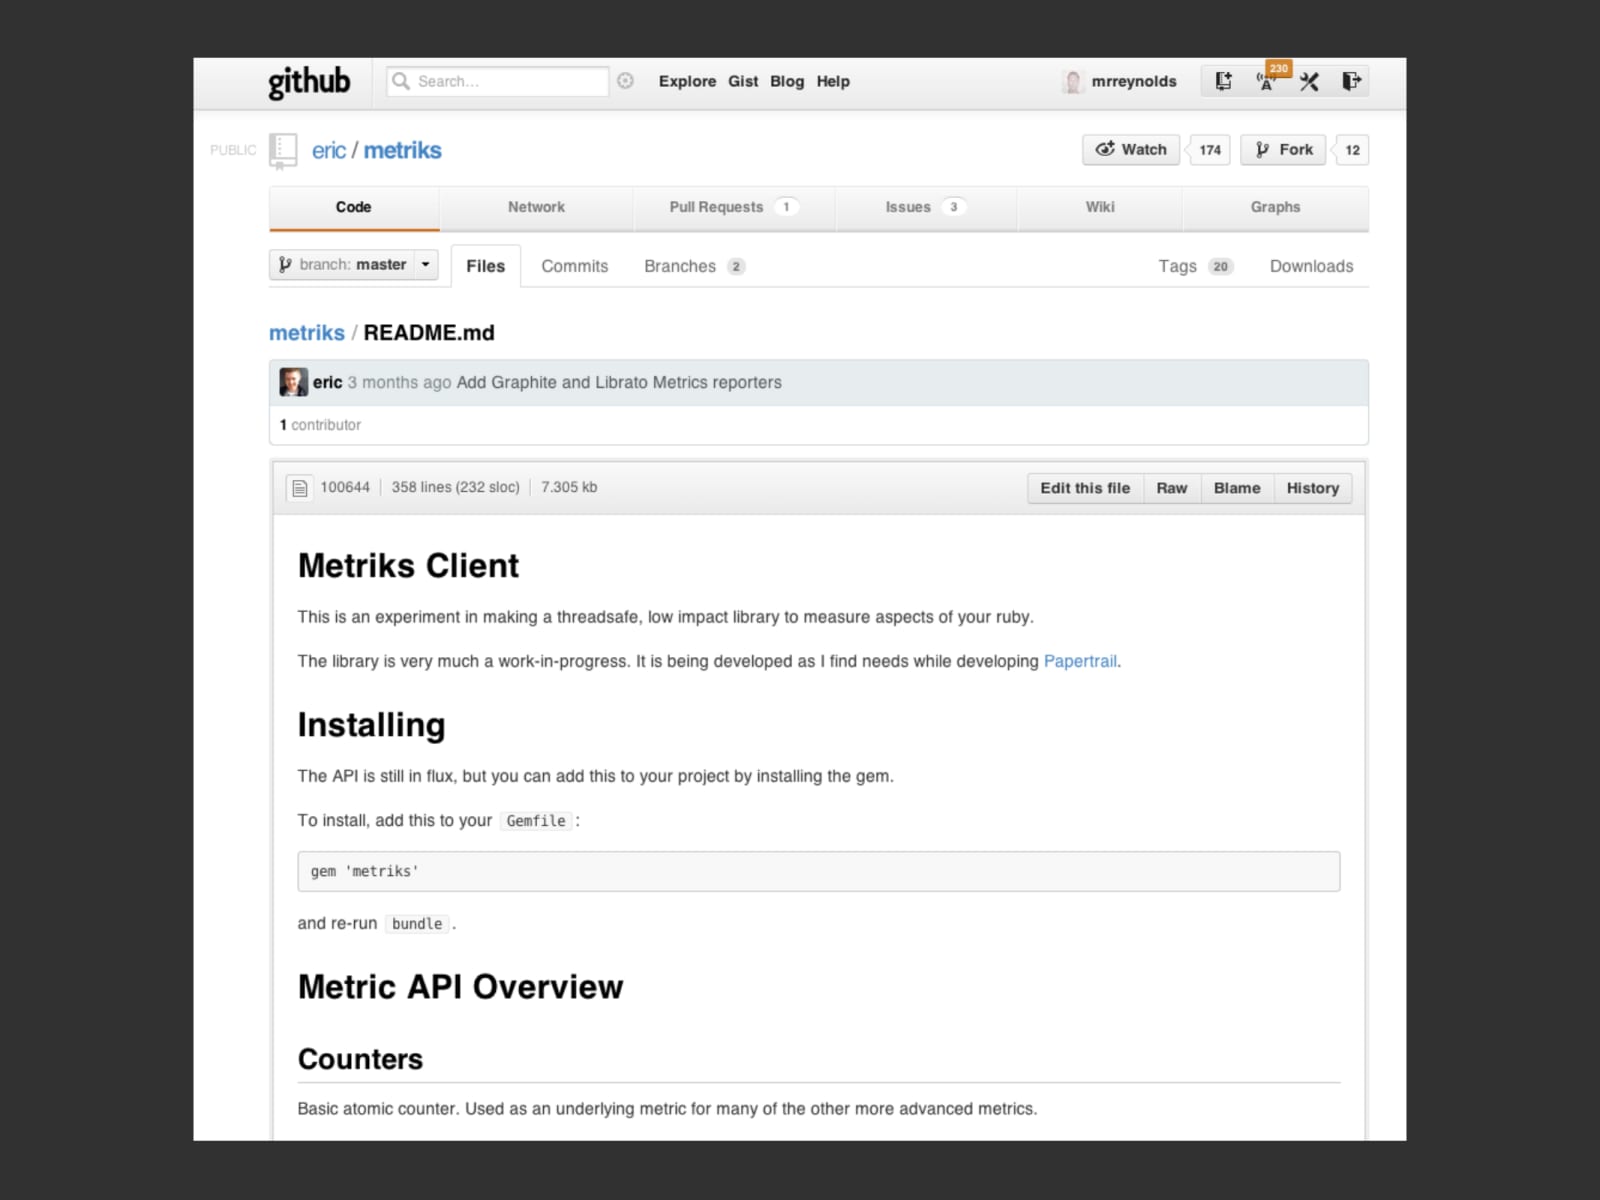Open 'Add Graphite and Librato Metrics reporters' commit

tap(619, 382)
